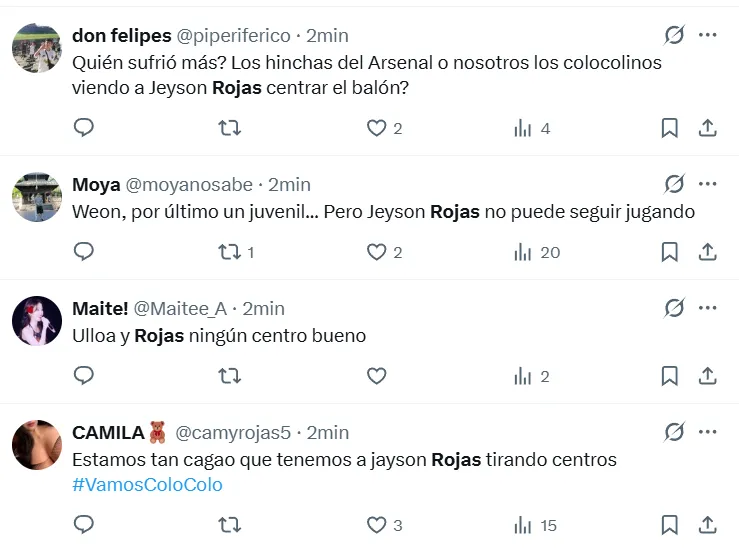Share Moya's tweet

[x=707, y=252]
